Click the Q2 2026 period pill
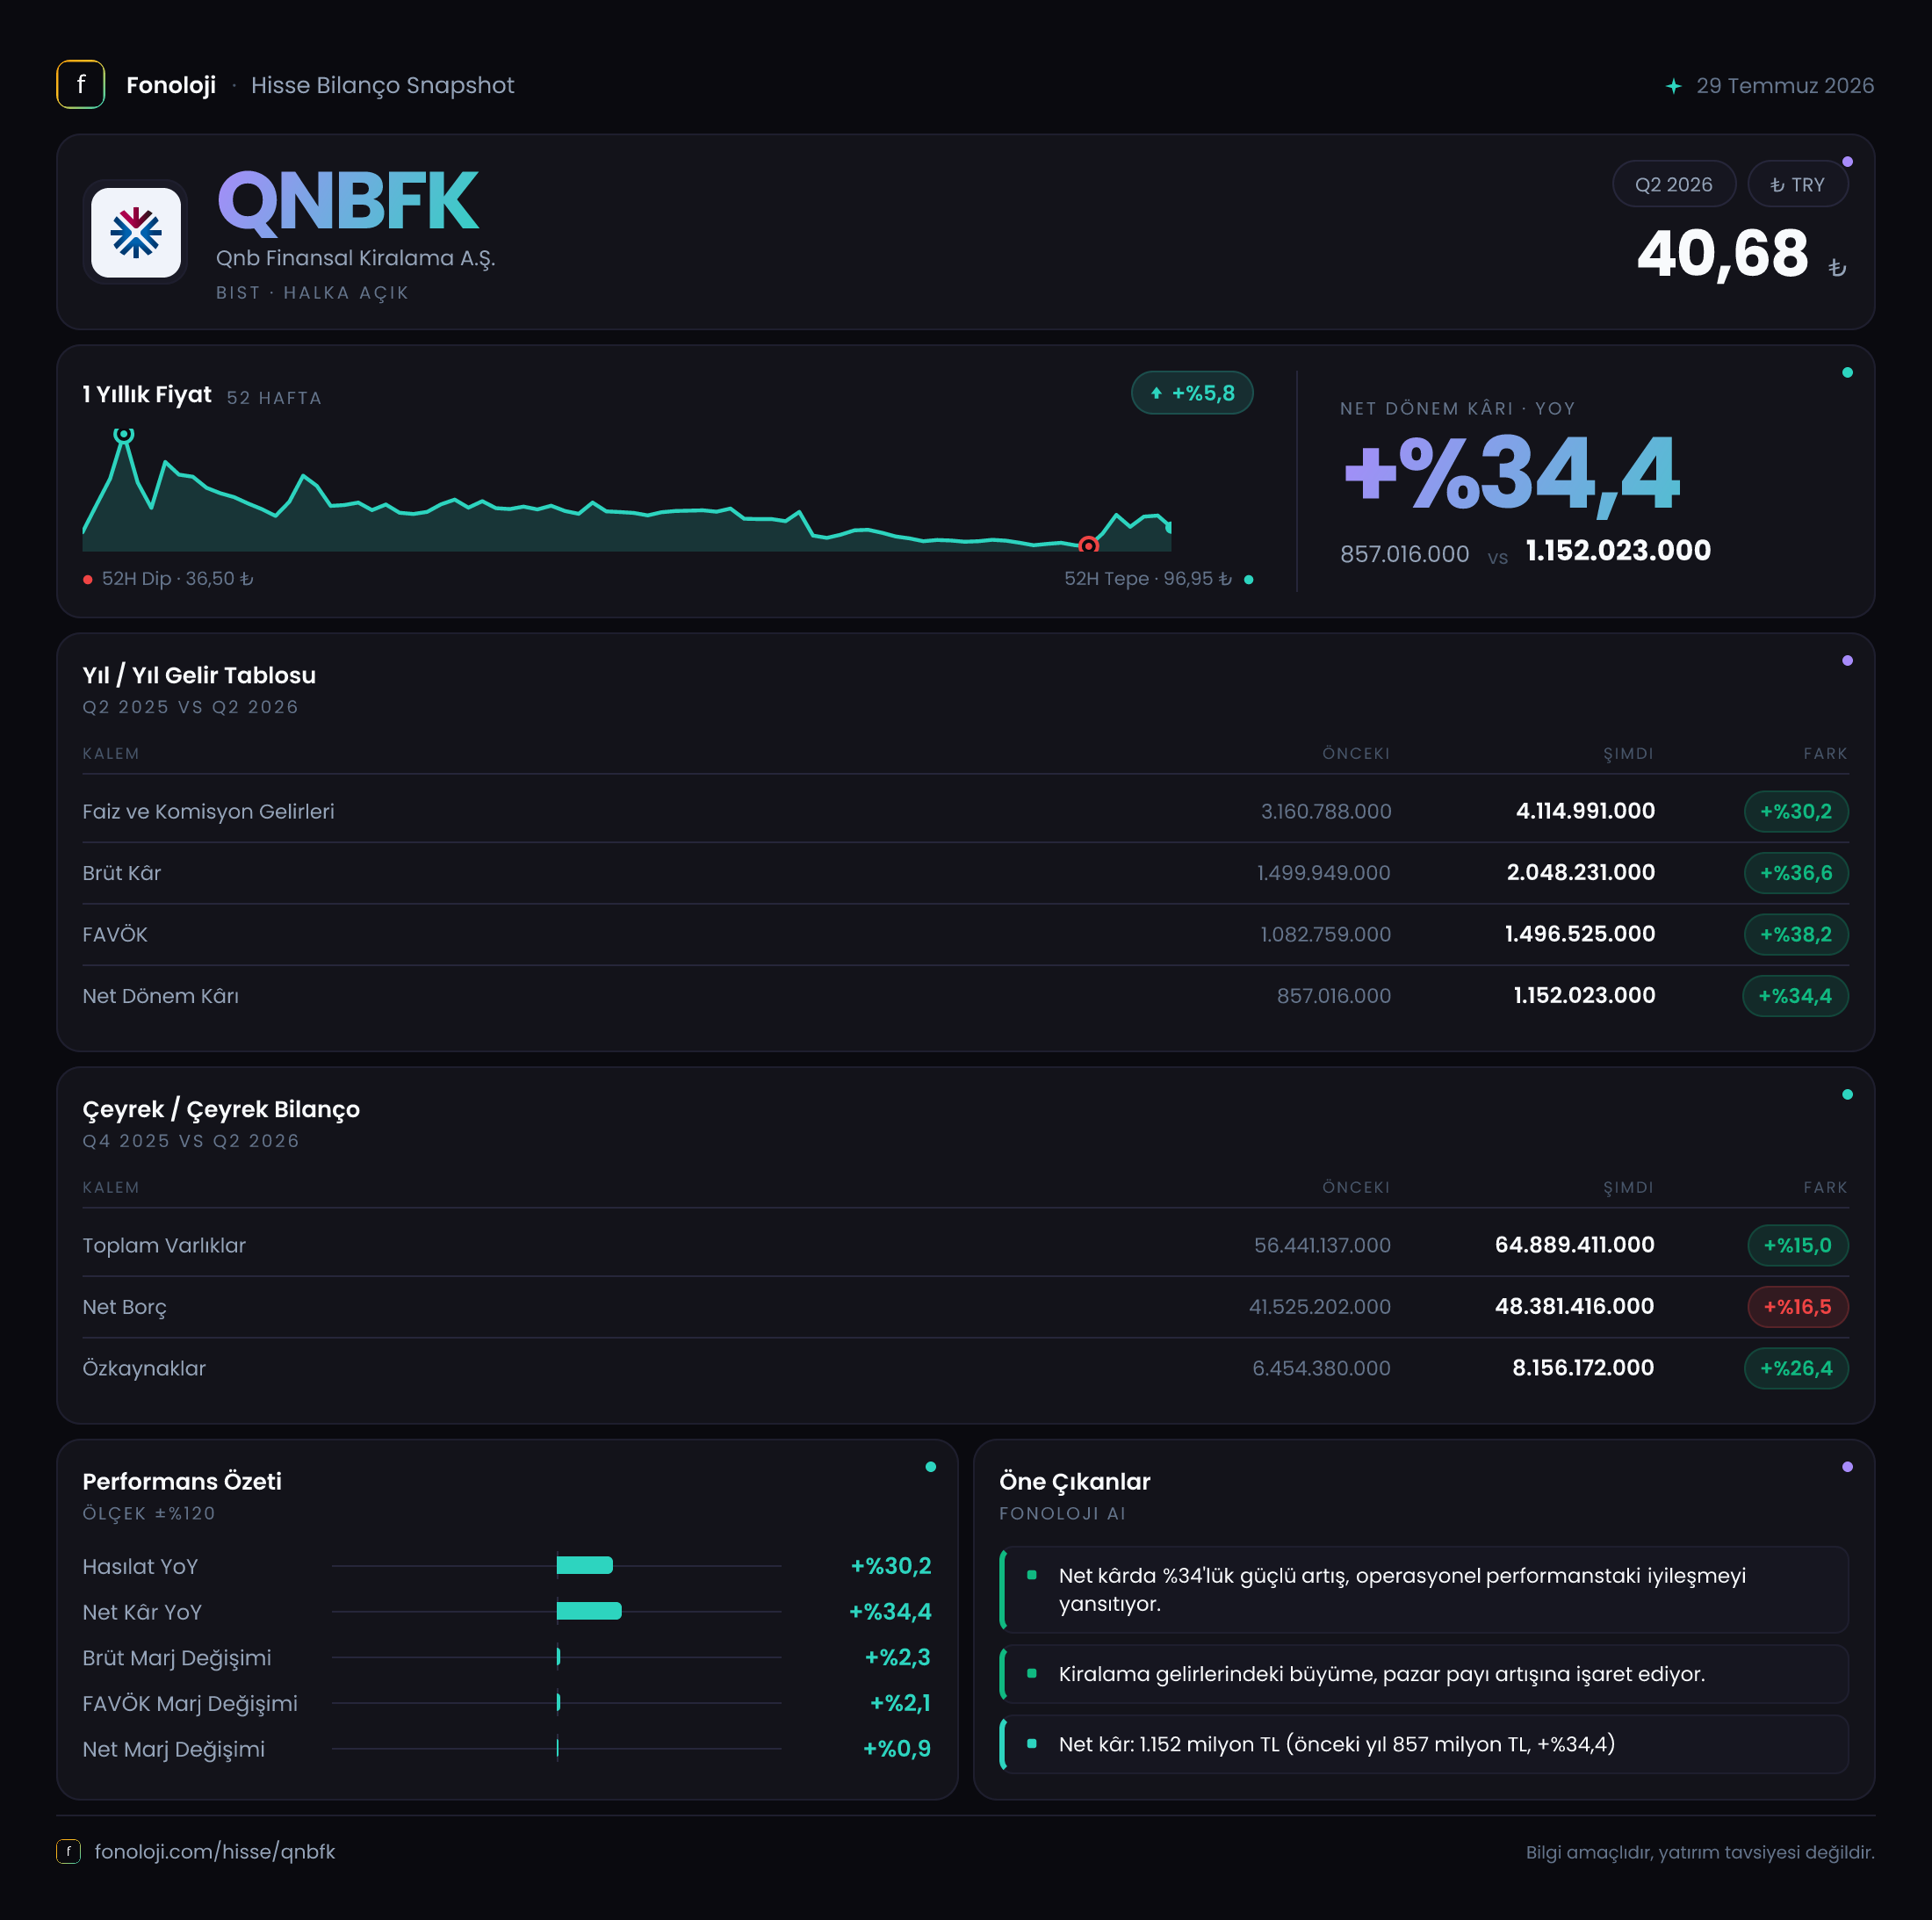1932x1920 pixels. coord(1674,184)
